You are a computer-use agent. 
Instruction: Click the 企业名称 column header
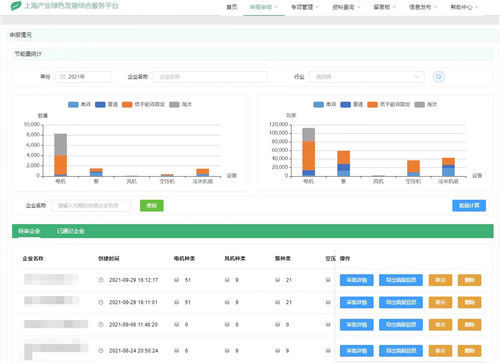(x=33, y=258)
